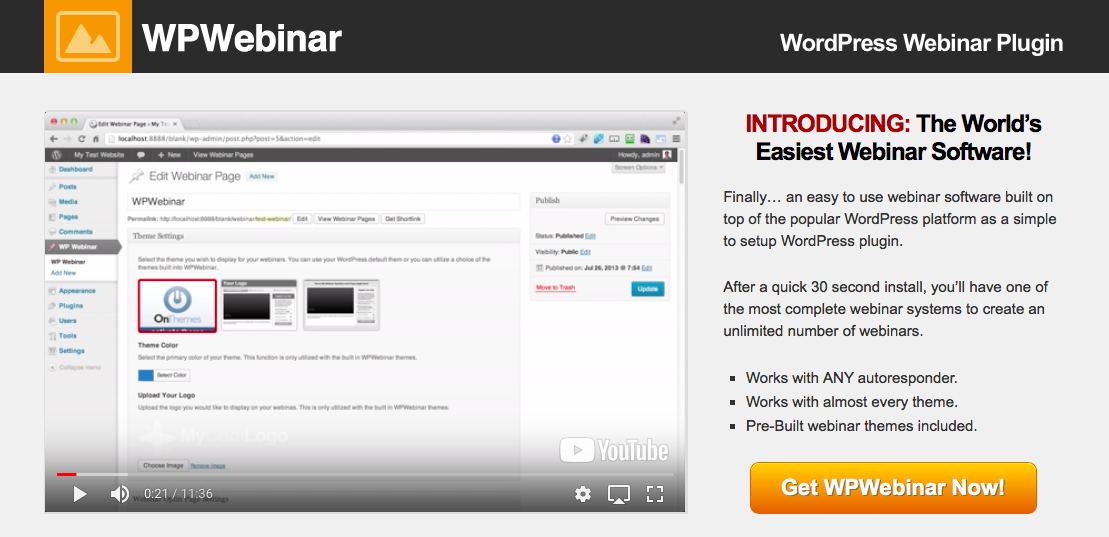Image resolution: width=1109 pixels, height=537 pixels.
Task: Edit the Published on date
Action: pos(646,268)
